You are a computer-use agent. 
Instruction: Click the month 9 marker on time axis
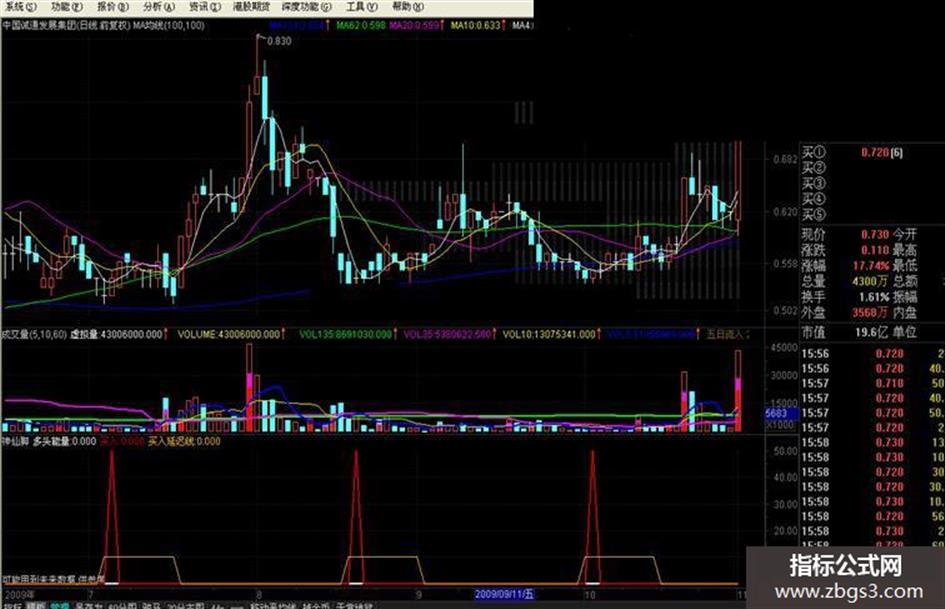(x=419, y=595)
